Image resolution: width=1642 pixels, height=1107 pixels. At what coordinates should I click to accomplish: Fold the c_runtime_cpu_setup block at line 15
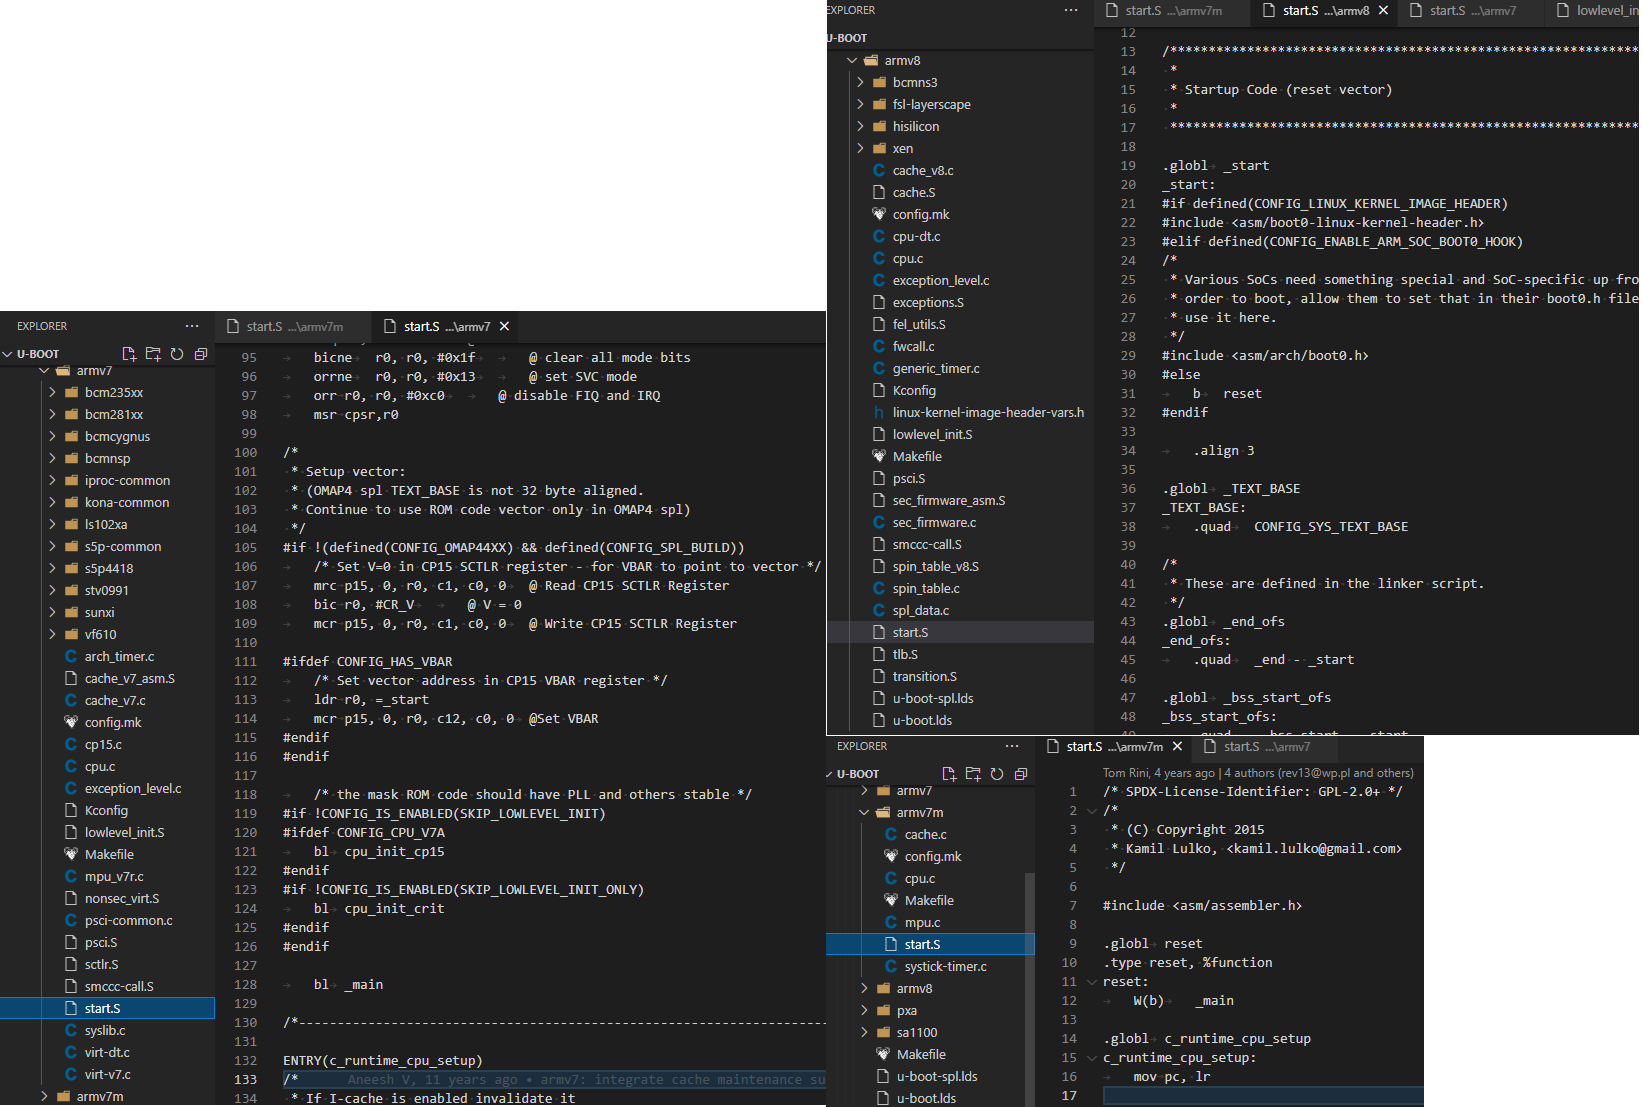click(x=1091, y=1058)
